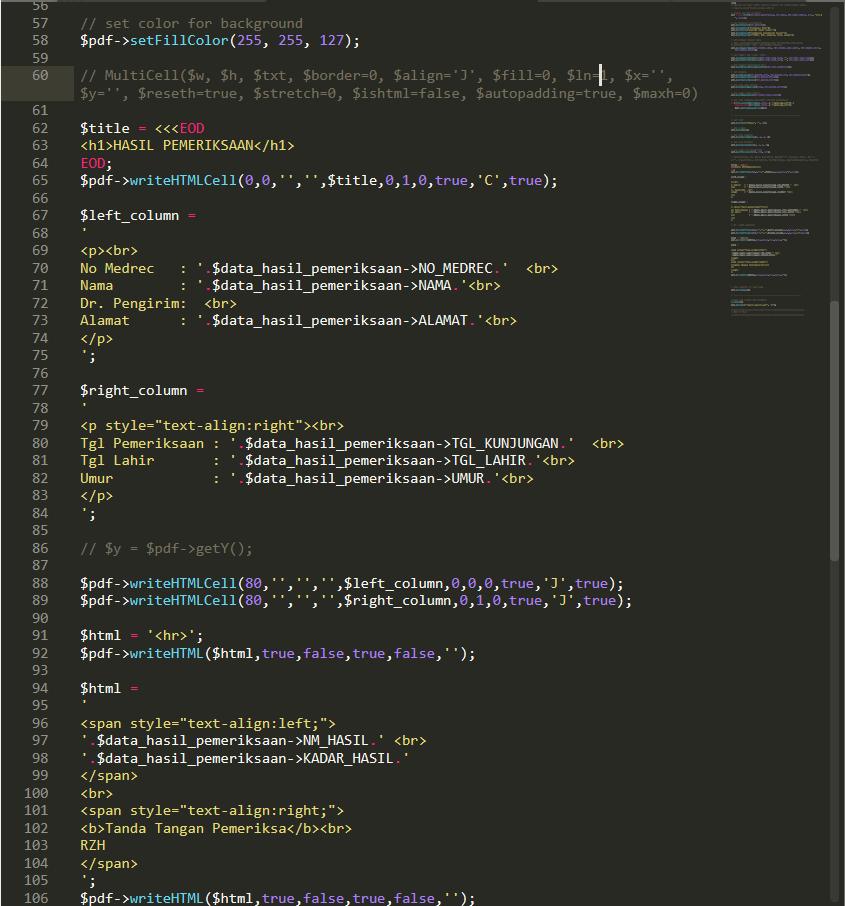845x906 pixels.
Task: Click '$autopadding=true' in wrapped comment
Action: click(x=546, y=93)
